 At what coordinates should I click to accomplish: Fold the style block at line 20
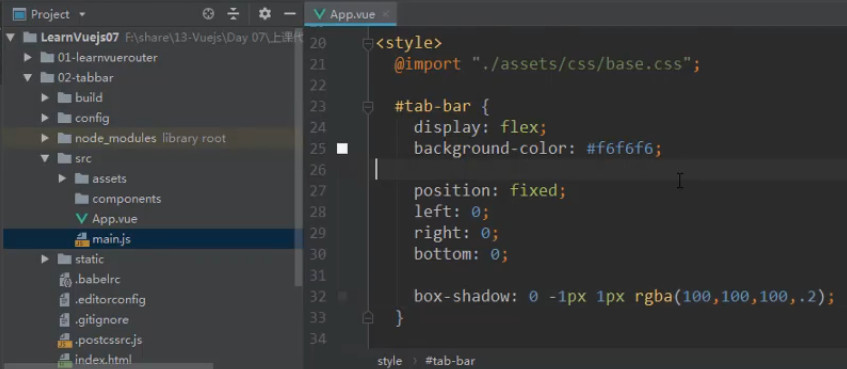pos(368,44)
